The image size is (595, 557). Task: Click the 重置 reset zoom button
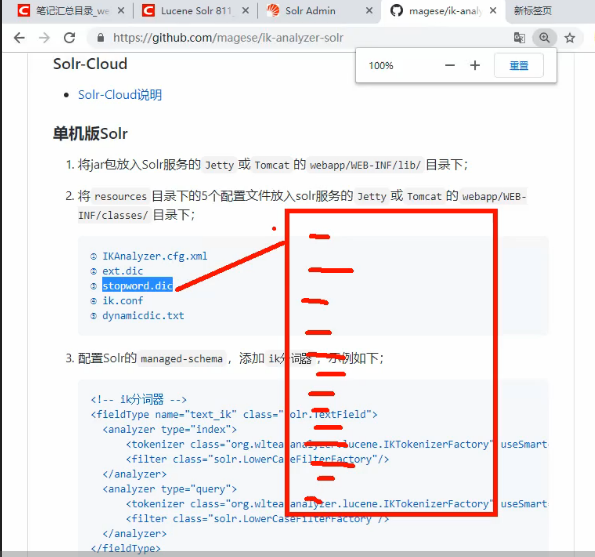pyautogui.click(x=519, y=65)
